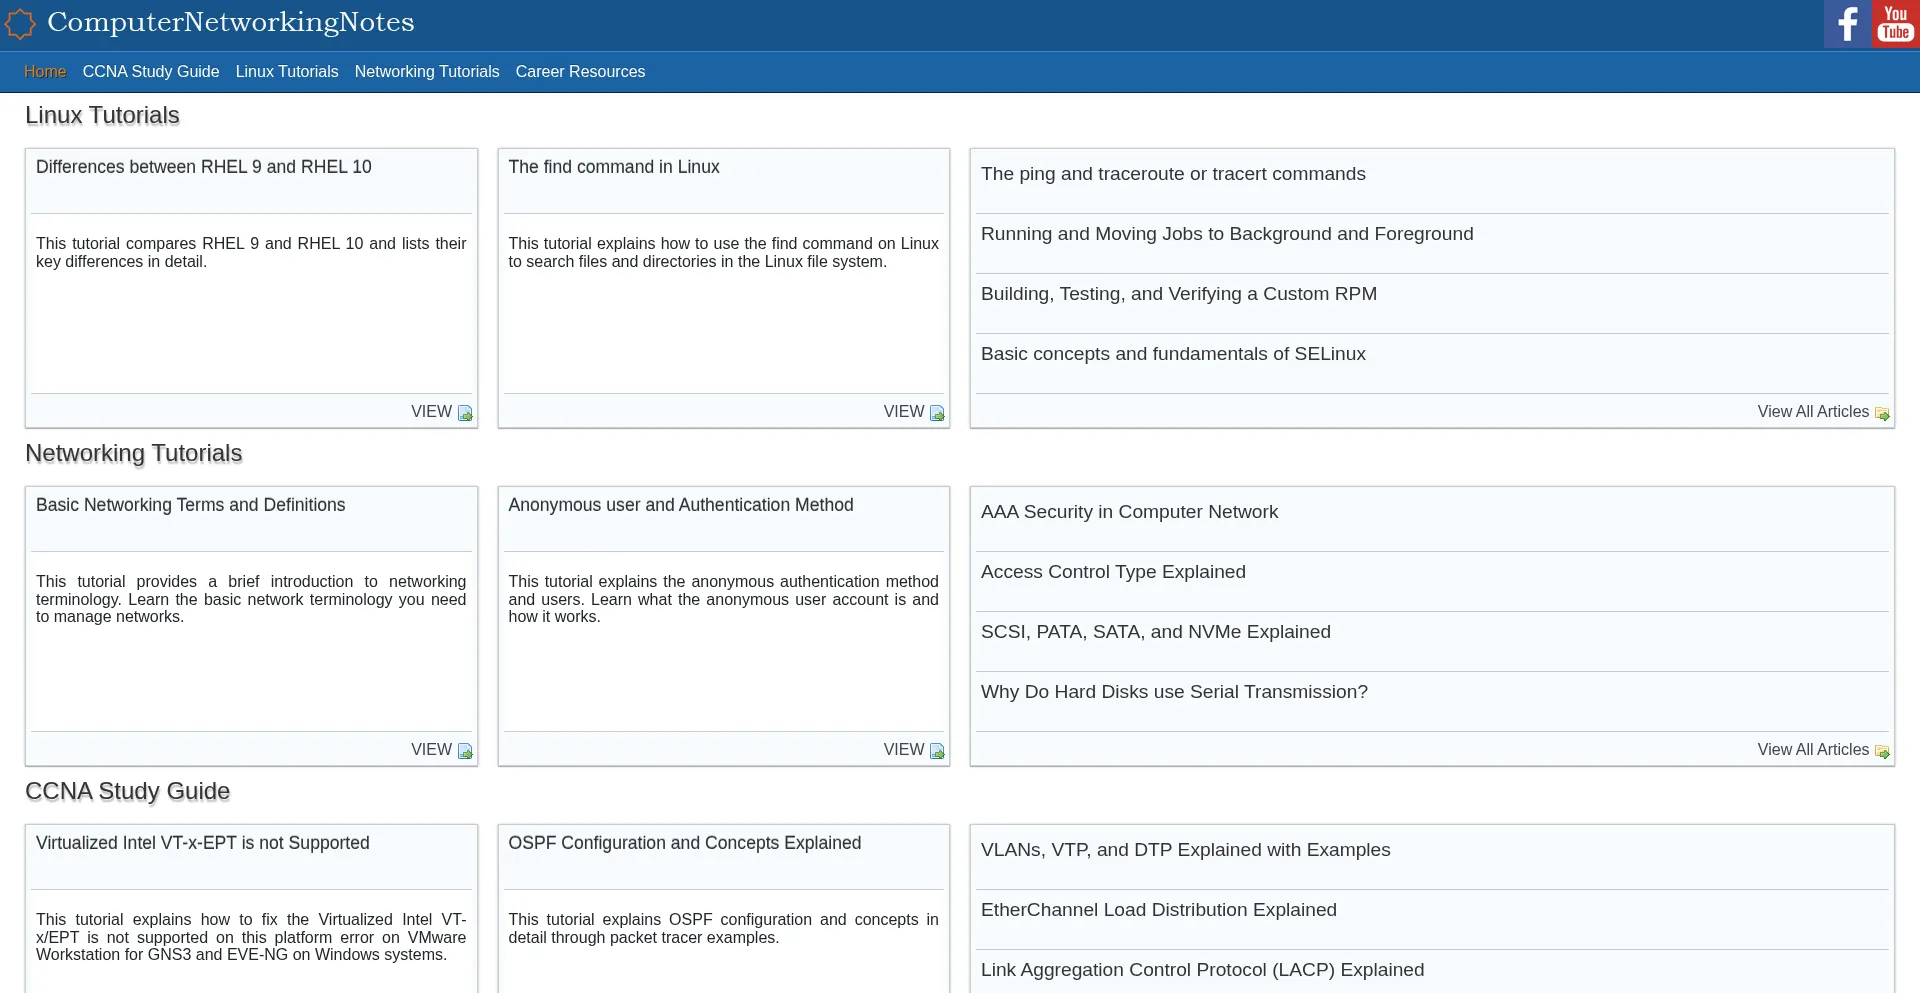Click icon next to Networking View All Articles
Viewport: 1920px width, 993px height.
point(1882,751)
